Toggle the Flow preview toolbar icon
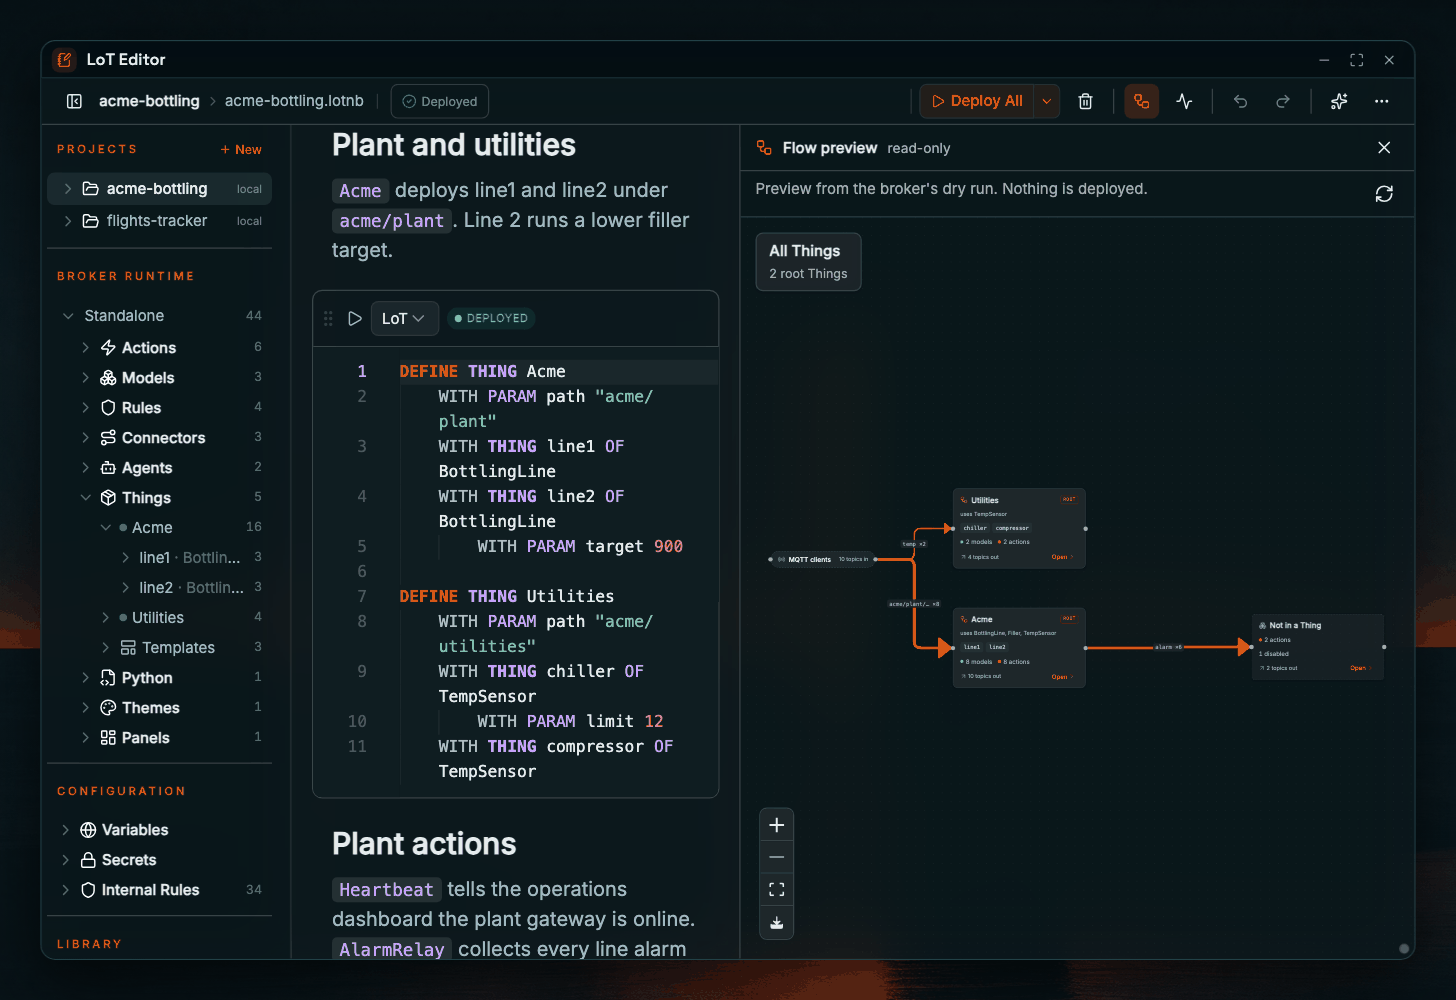The width and height of the screenshot is (1456, 1000). [1141, 101]
